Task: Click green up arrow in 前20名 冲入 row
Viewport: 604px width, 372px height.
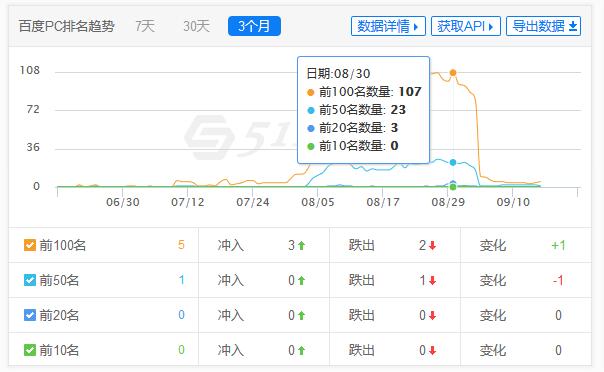Action: pyautogui.click(x=301, y=315)
